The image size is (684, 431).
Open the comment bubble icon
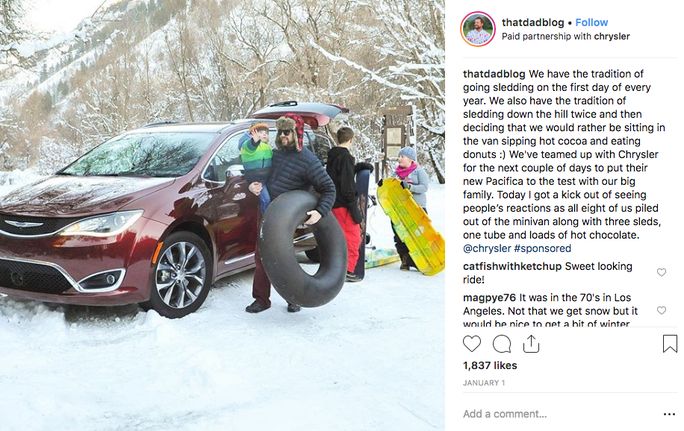point(502,344)
